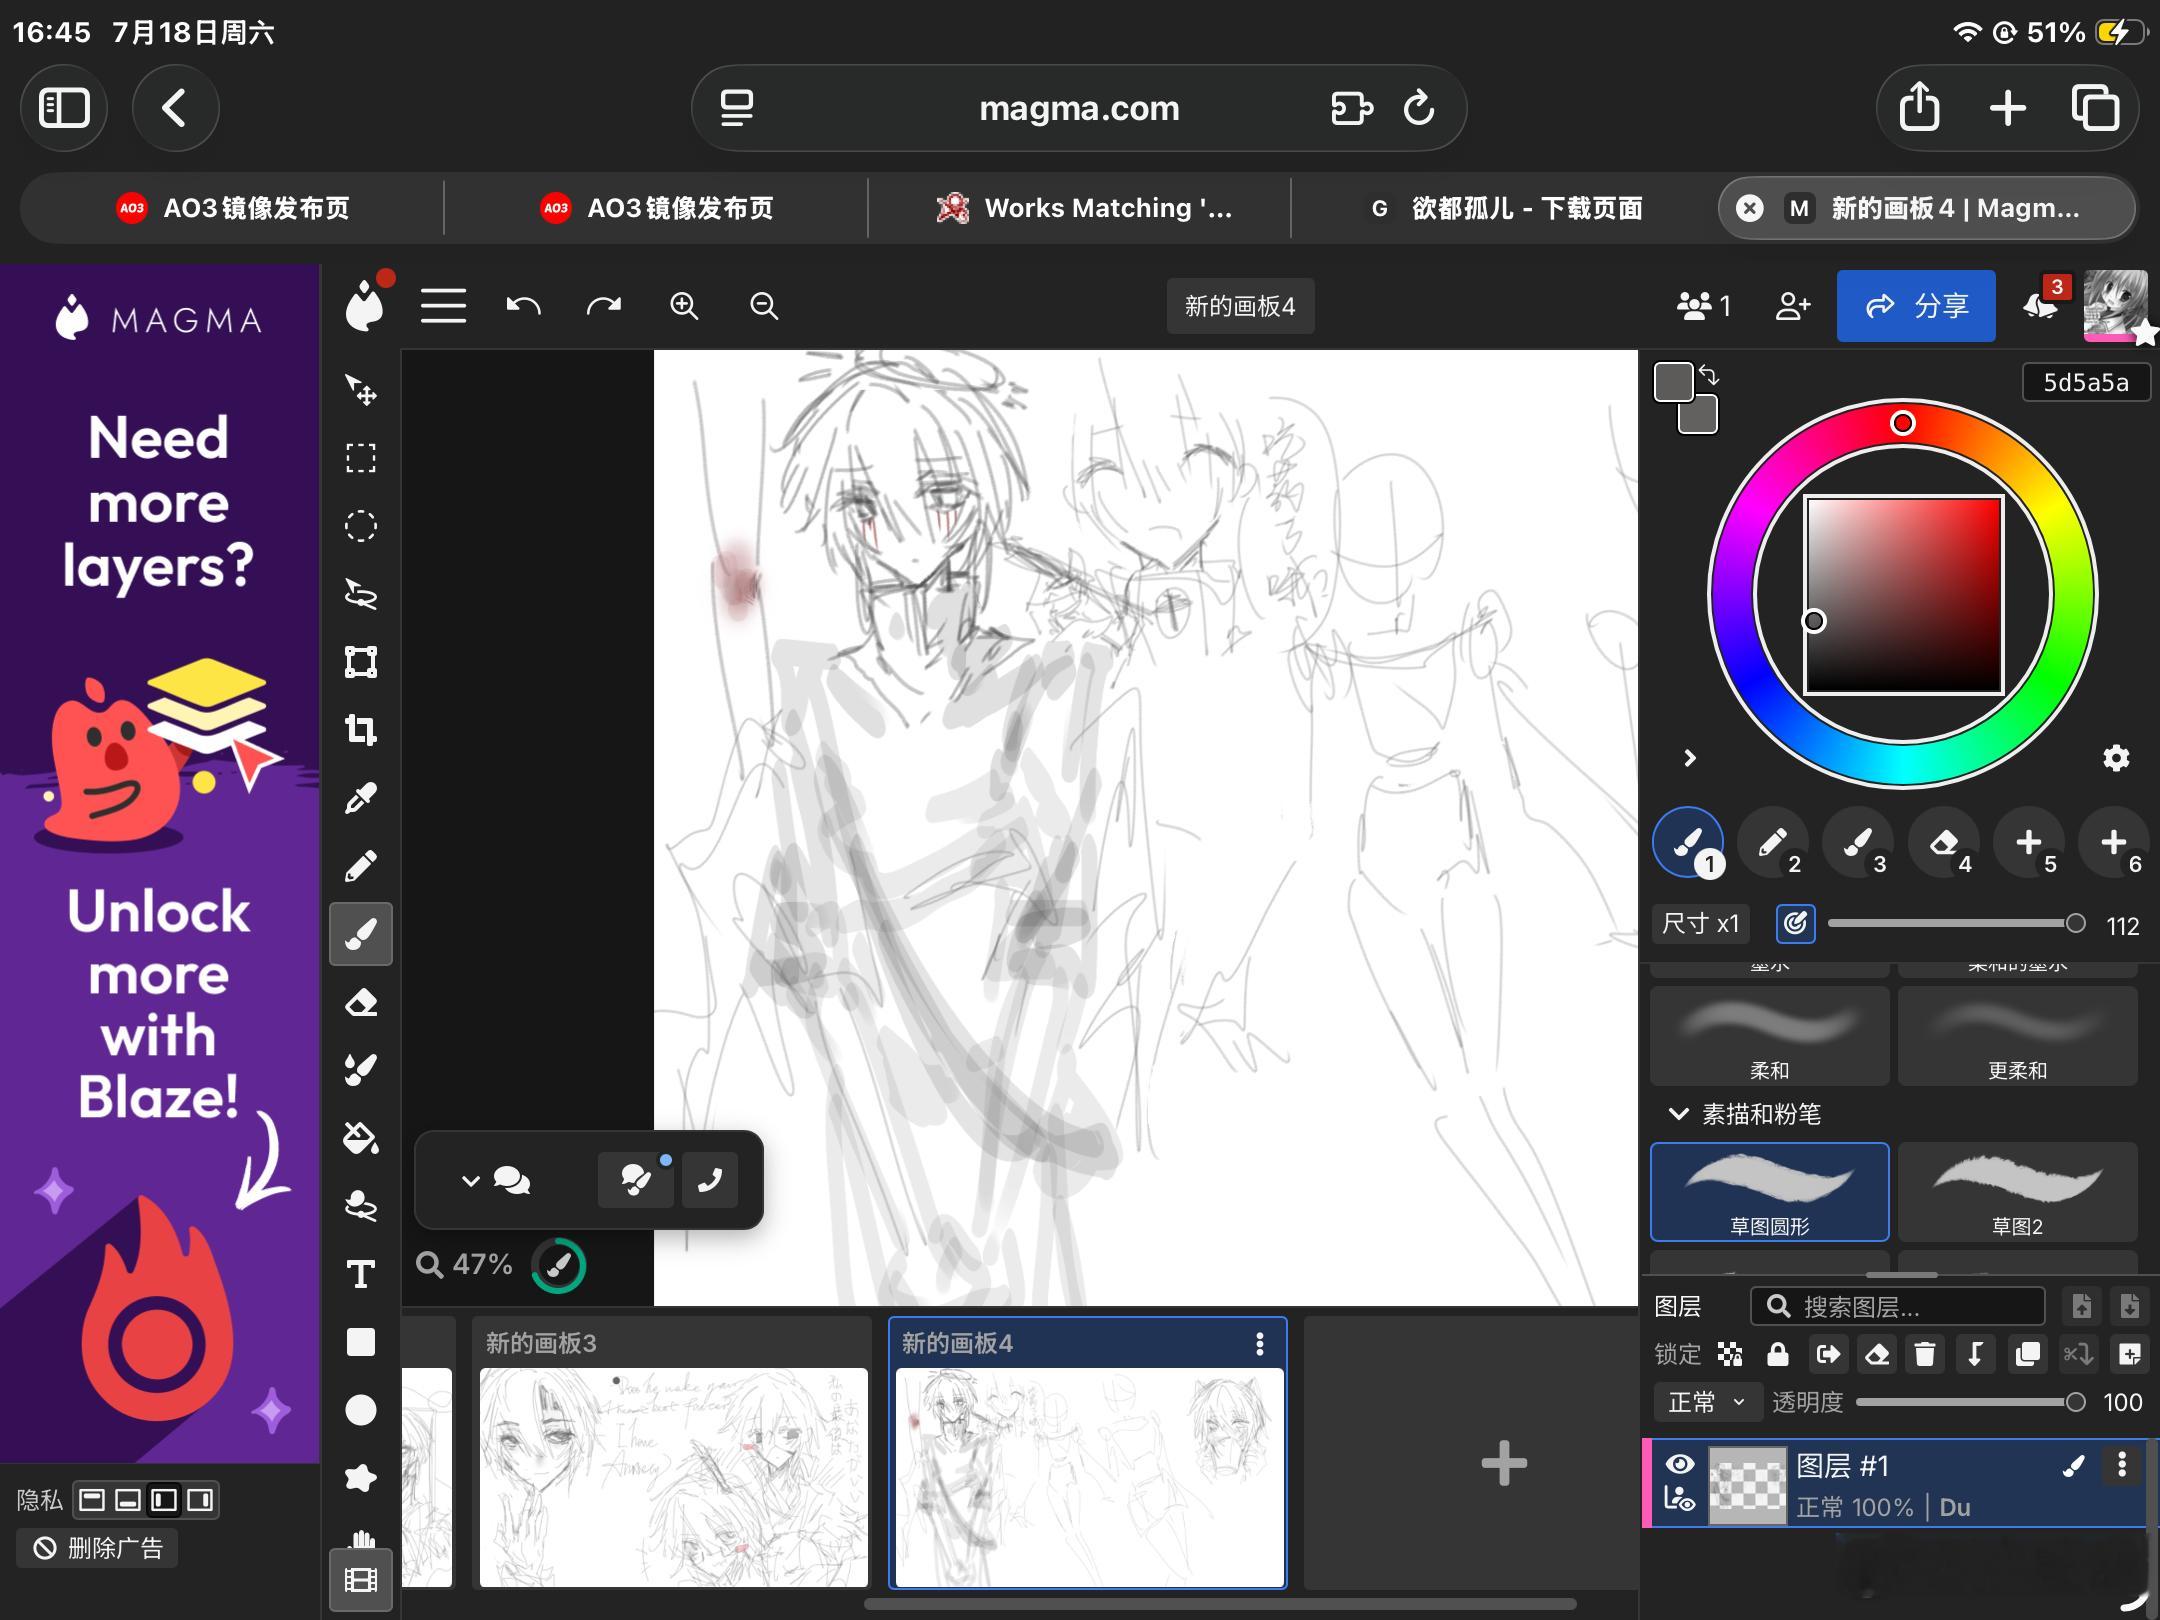Open the Magma logo menu

point(364,306)
